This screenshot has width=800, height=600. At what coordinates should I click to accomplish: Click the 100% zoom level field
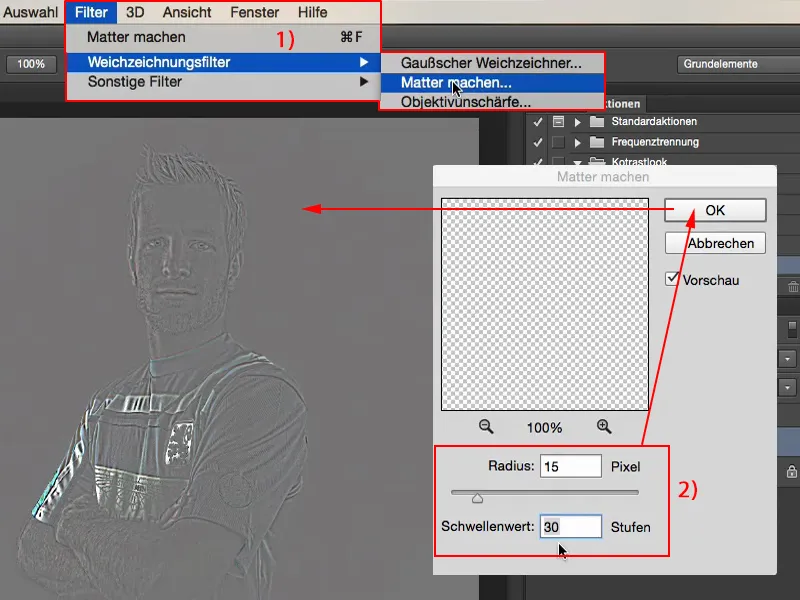tap(31, 64)
